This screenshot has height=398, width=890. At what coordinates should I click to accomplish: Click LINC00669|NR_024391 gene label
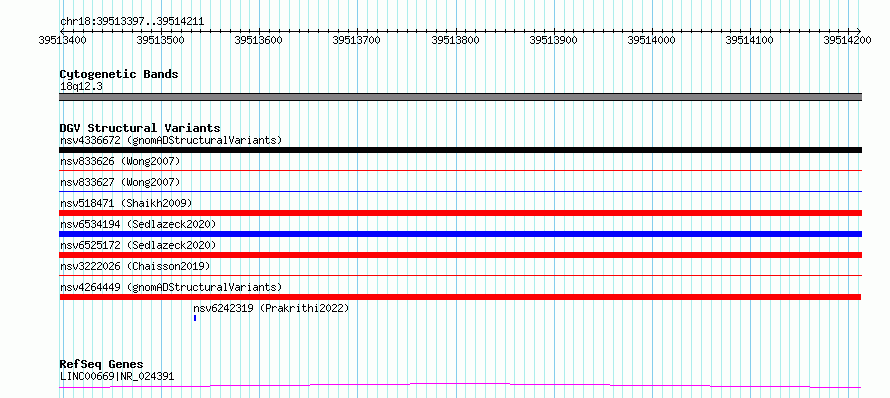tap(117, 376)
